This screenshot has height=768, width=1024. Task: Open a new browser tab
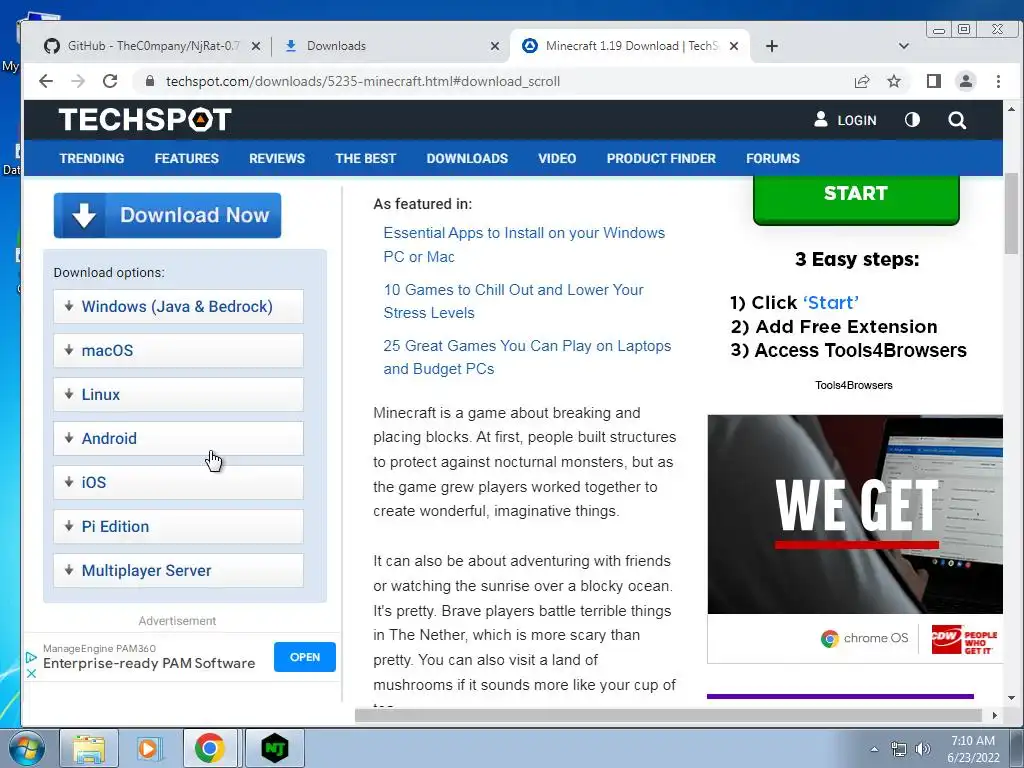pos(771,46)
